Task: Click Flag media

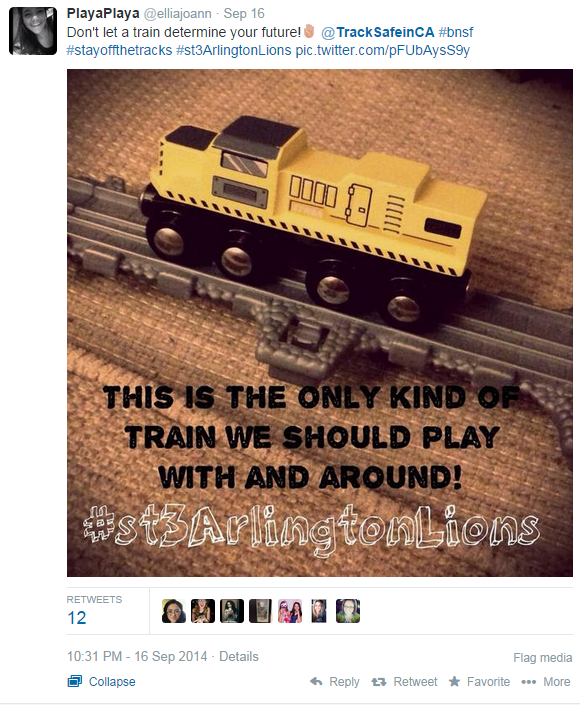Action: 543,658
